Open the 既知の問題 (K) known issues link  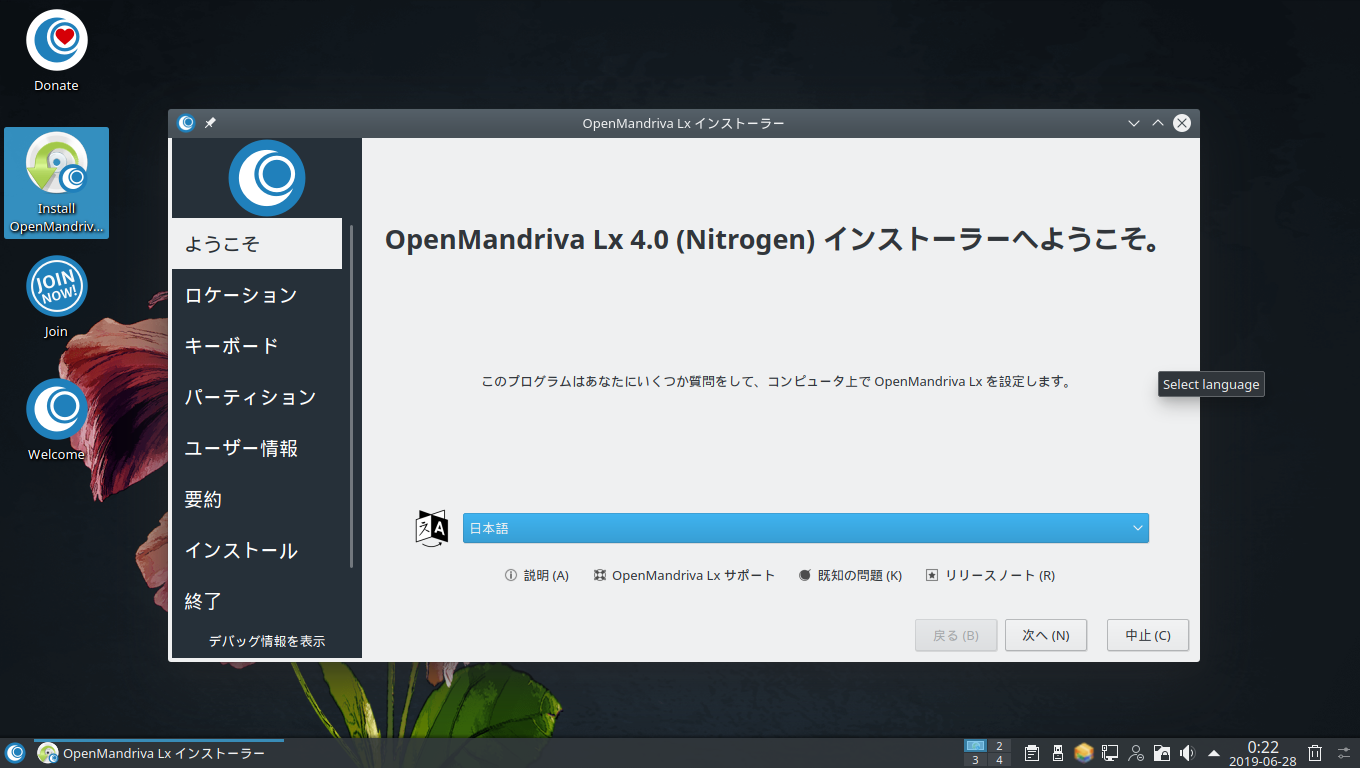point(850,575)
